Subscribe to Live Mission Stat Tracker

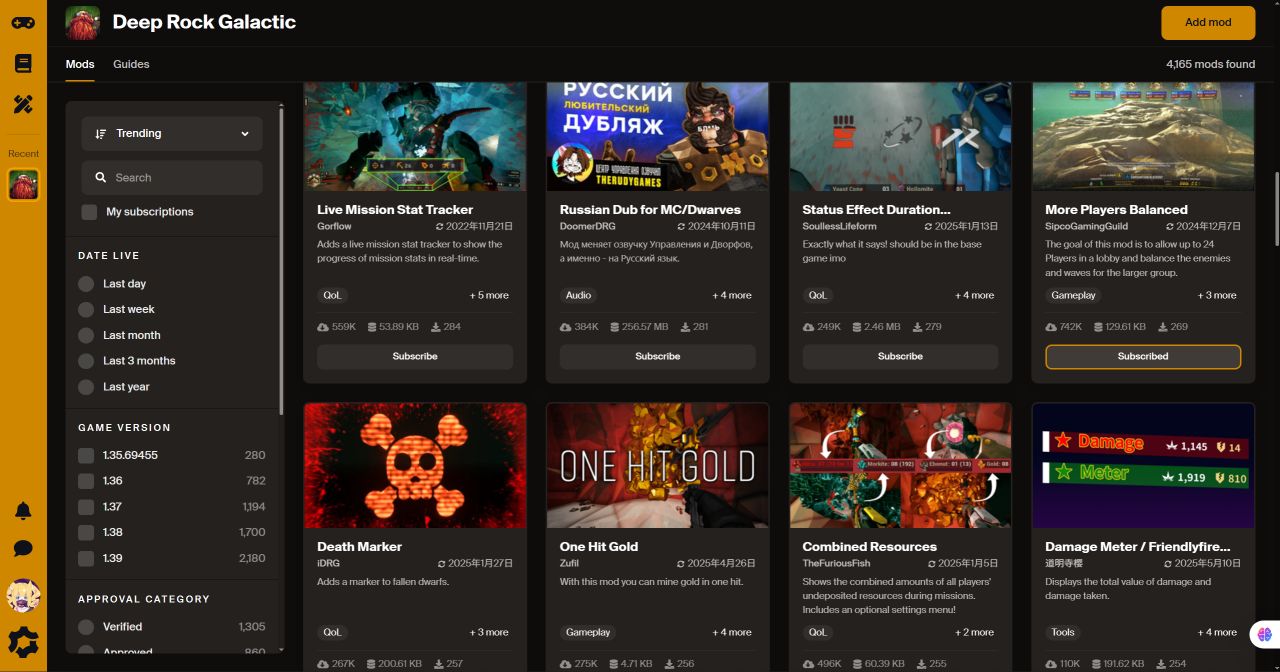click(415, 357)
